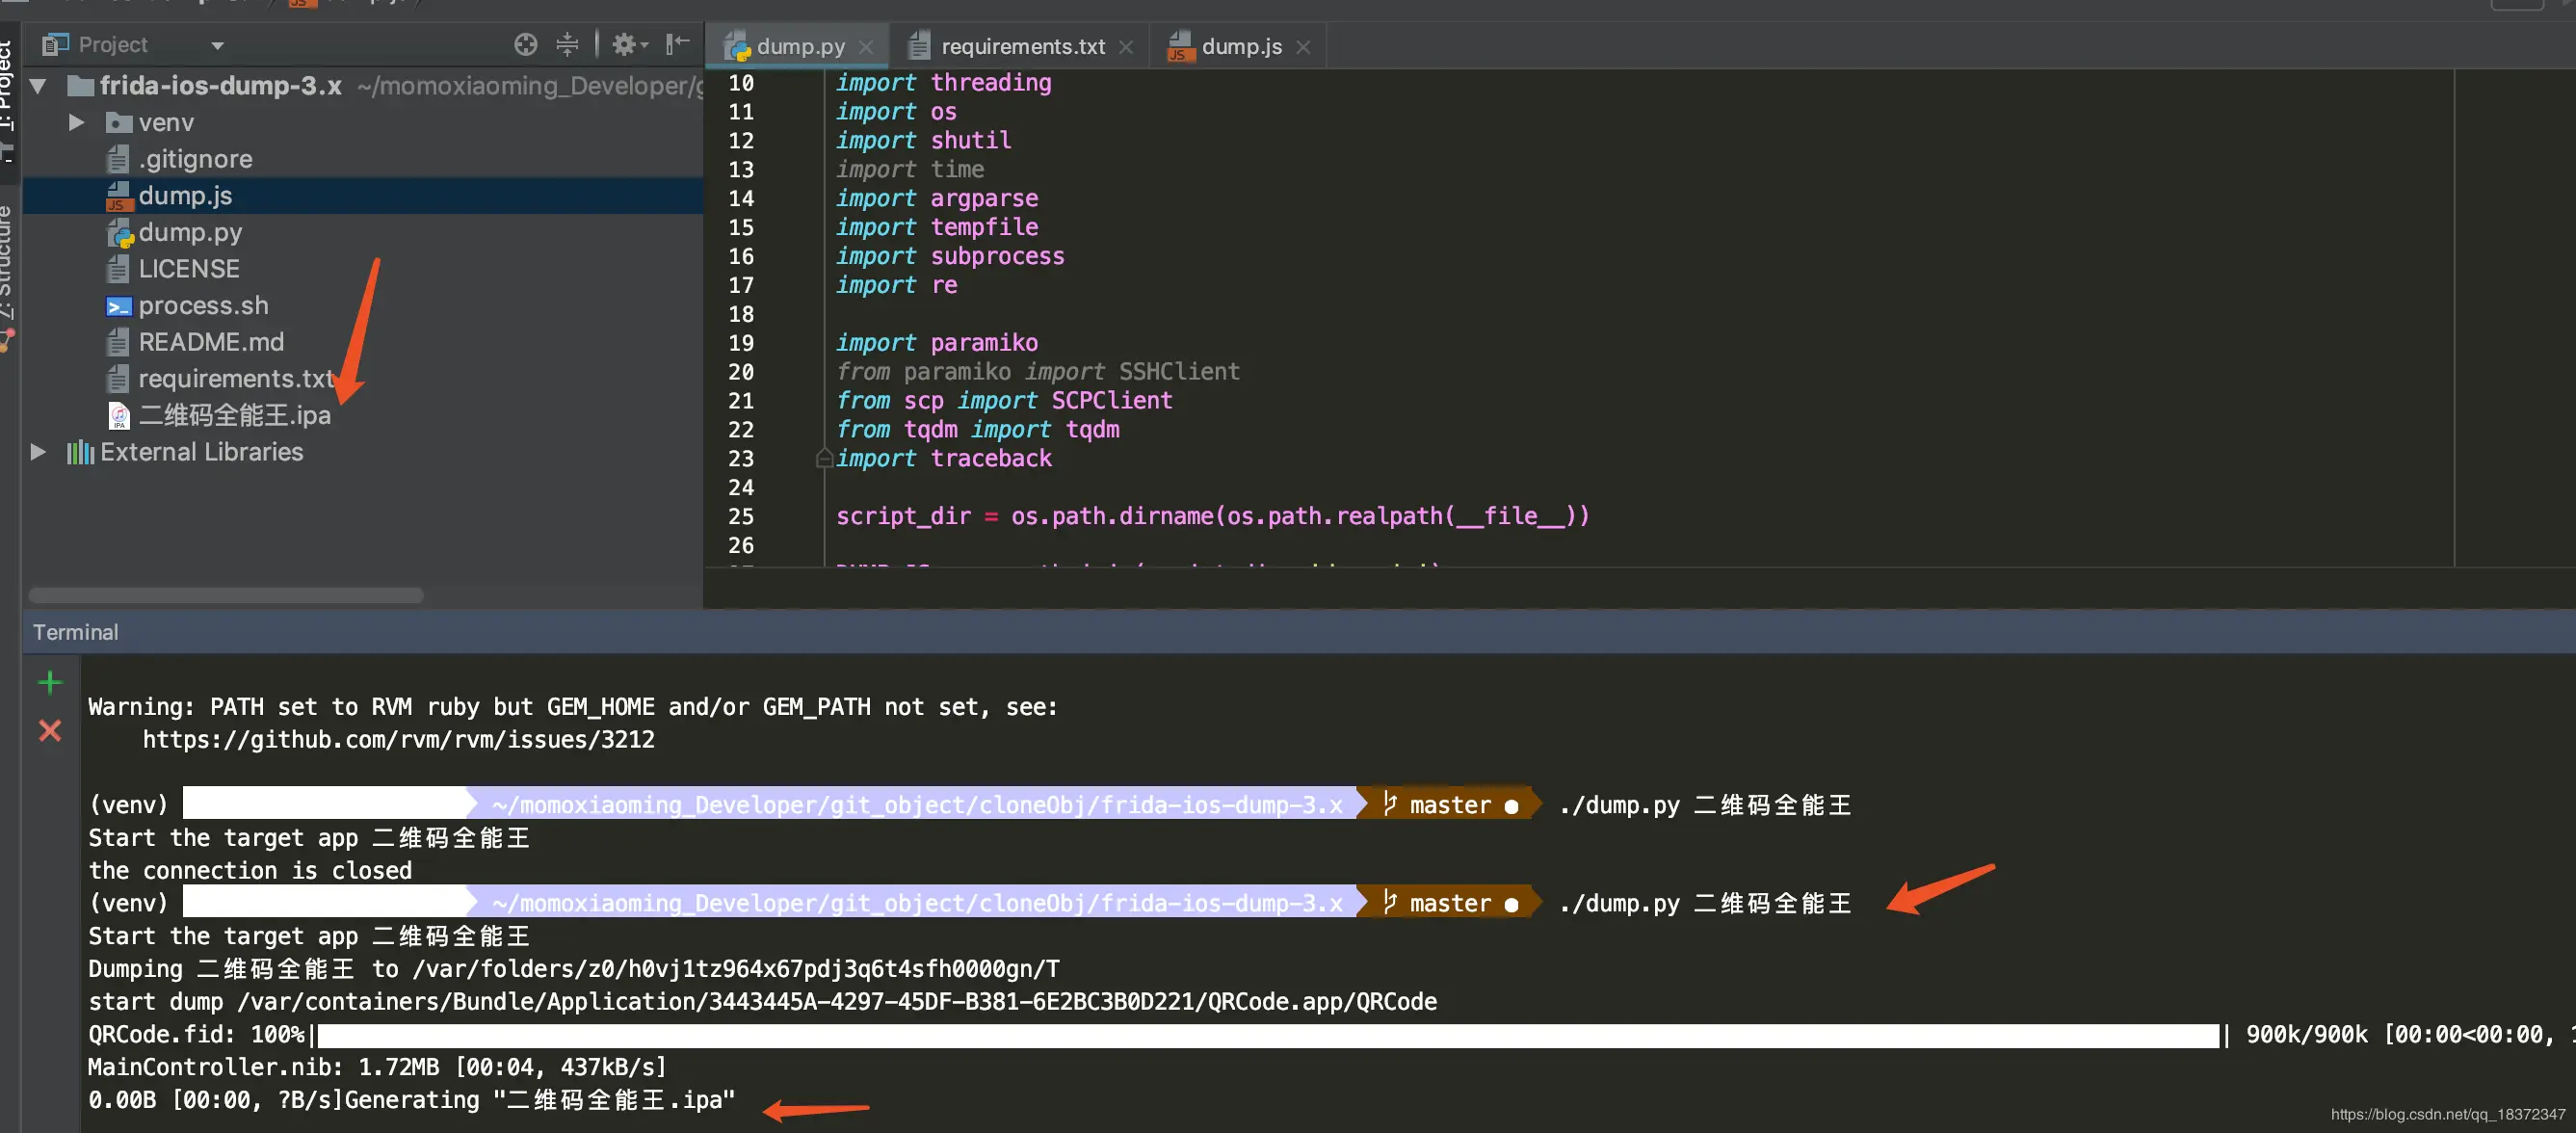Open the Project panel settings gear
The height and width of the screenshot is (1133, 2576).
pyautogui.click(x=626, y=44)
